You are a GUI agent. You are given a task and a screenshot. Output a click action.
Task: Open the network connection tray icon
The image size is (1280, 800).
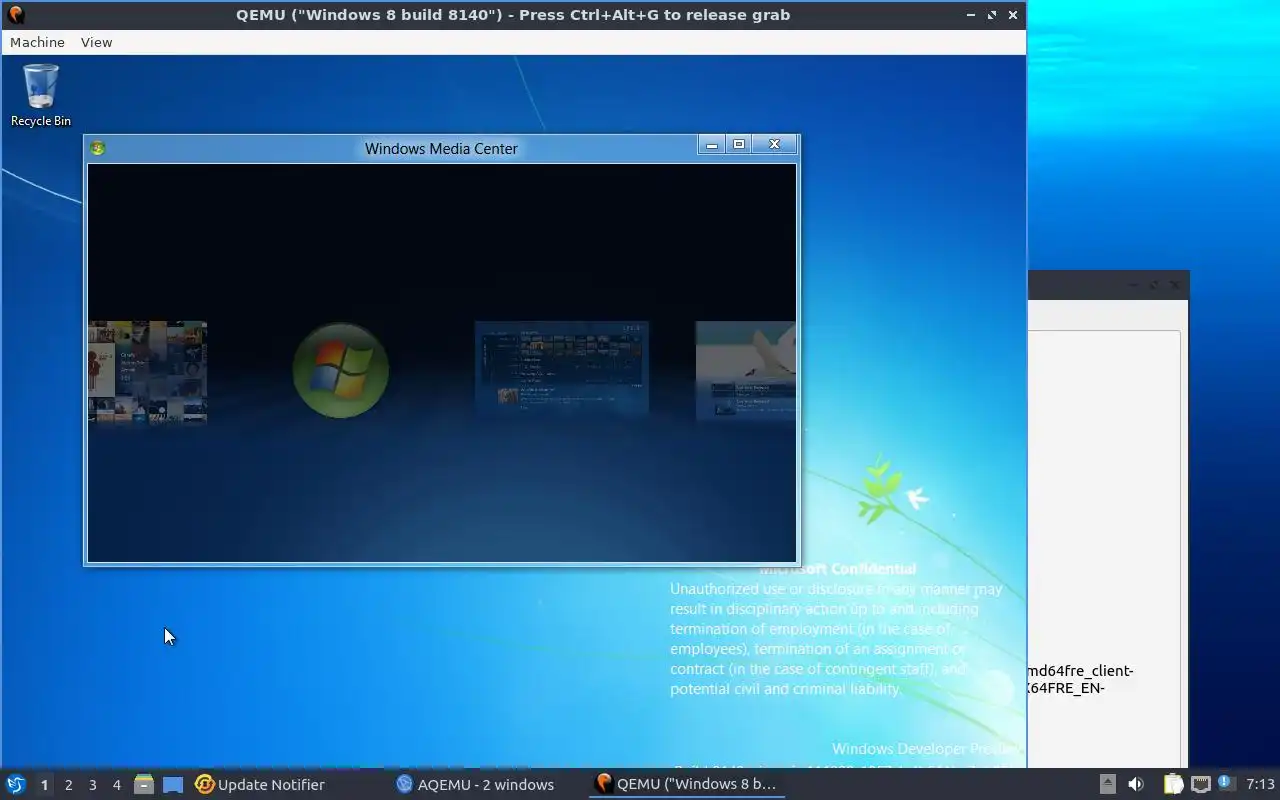[x=1200, y=784]
